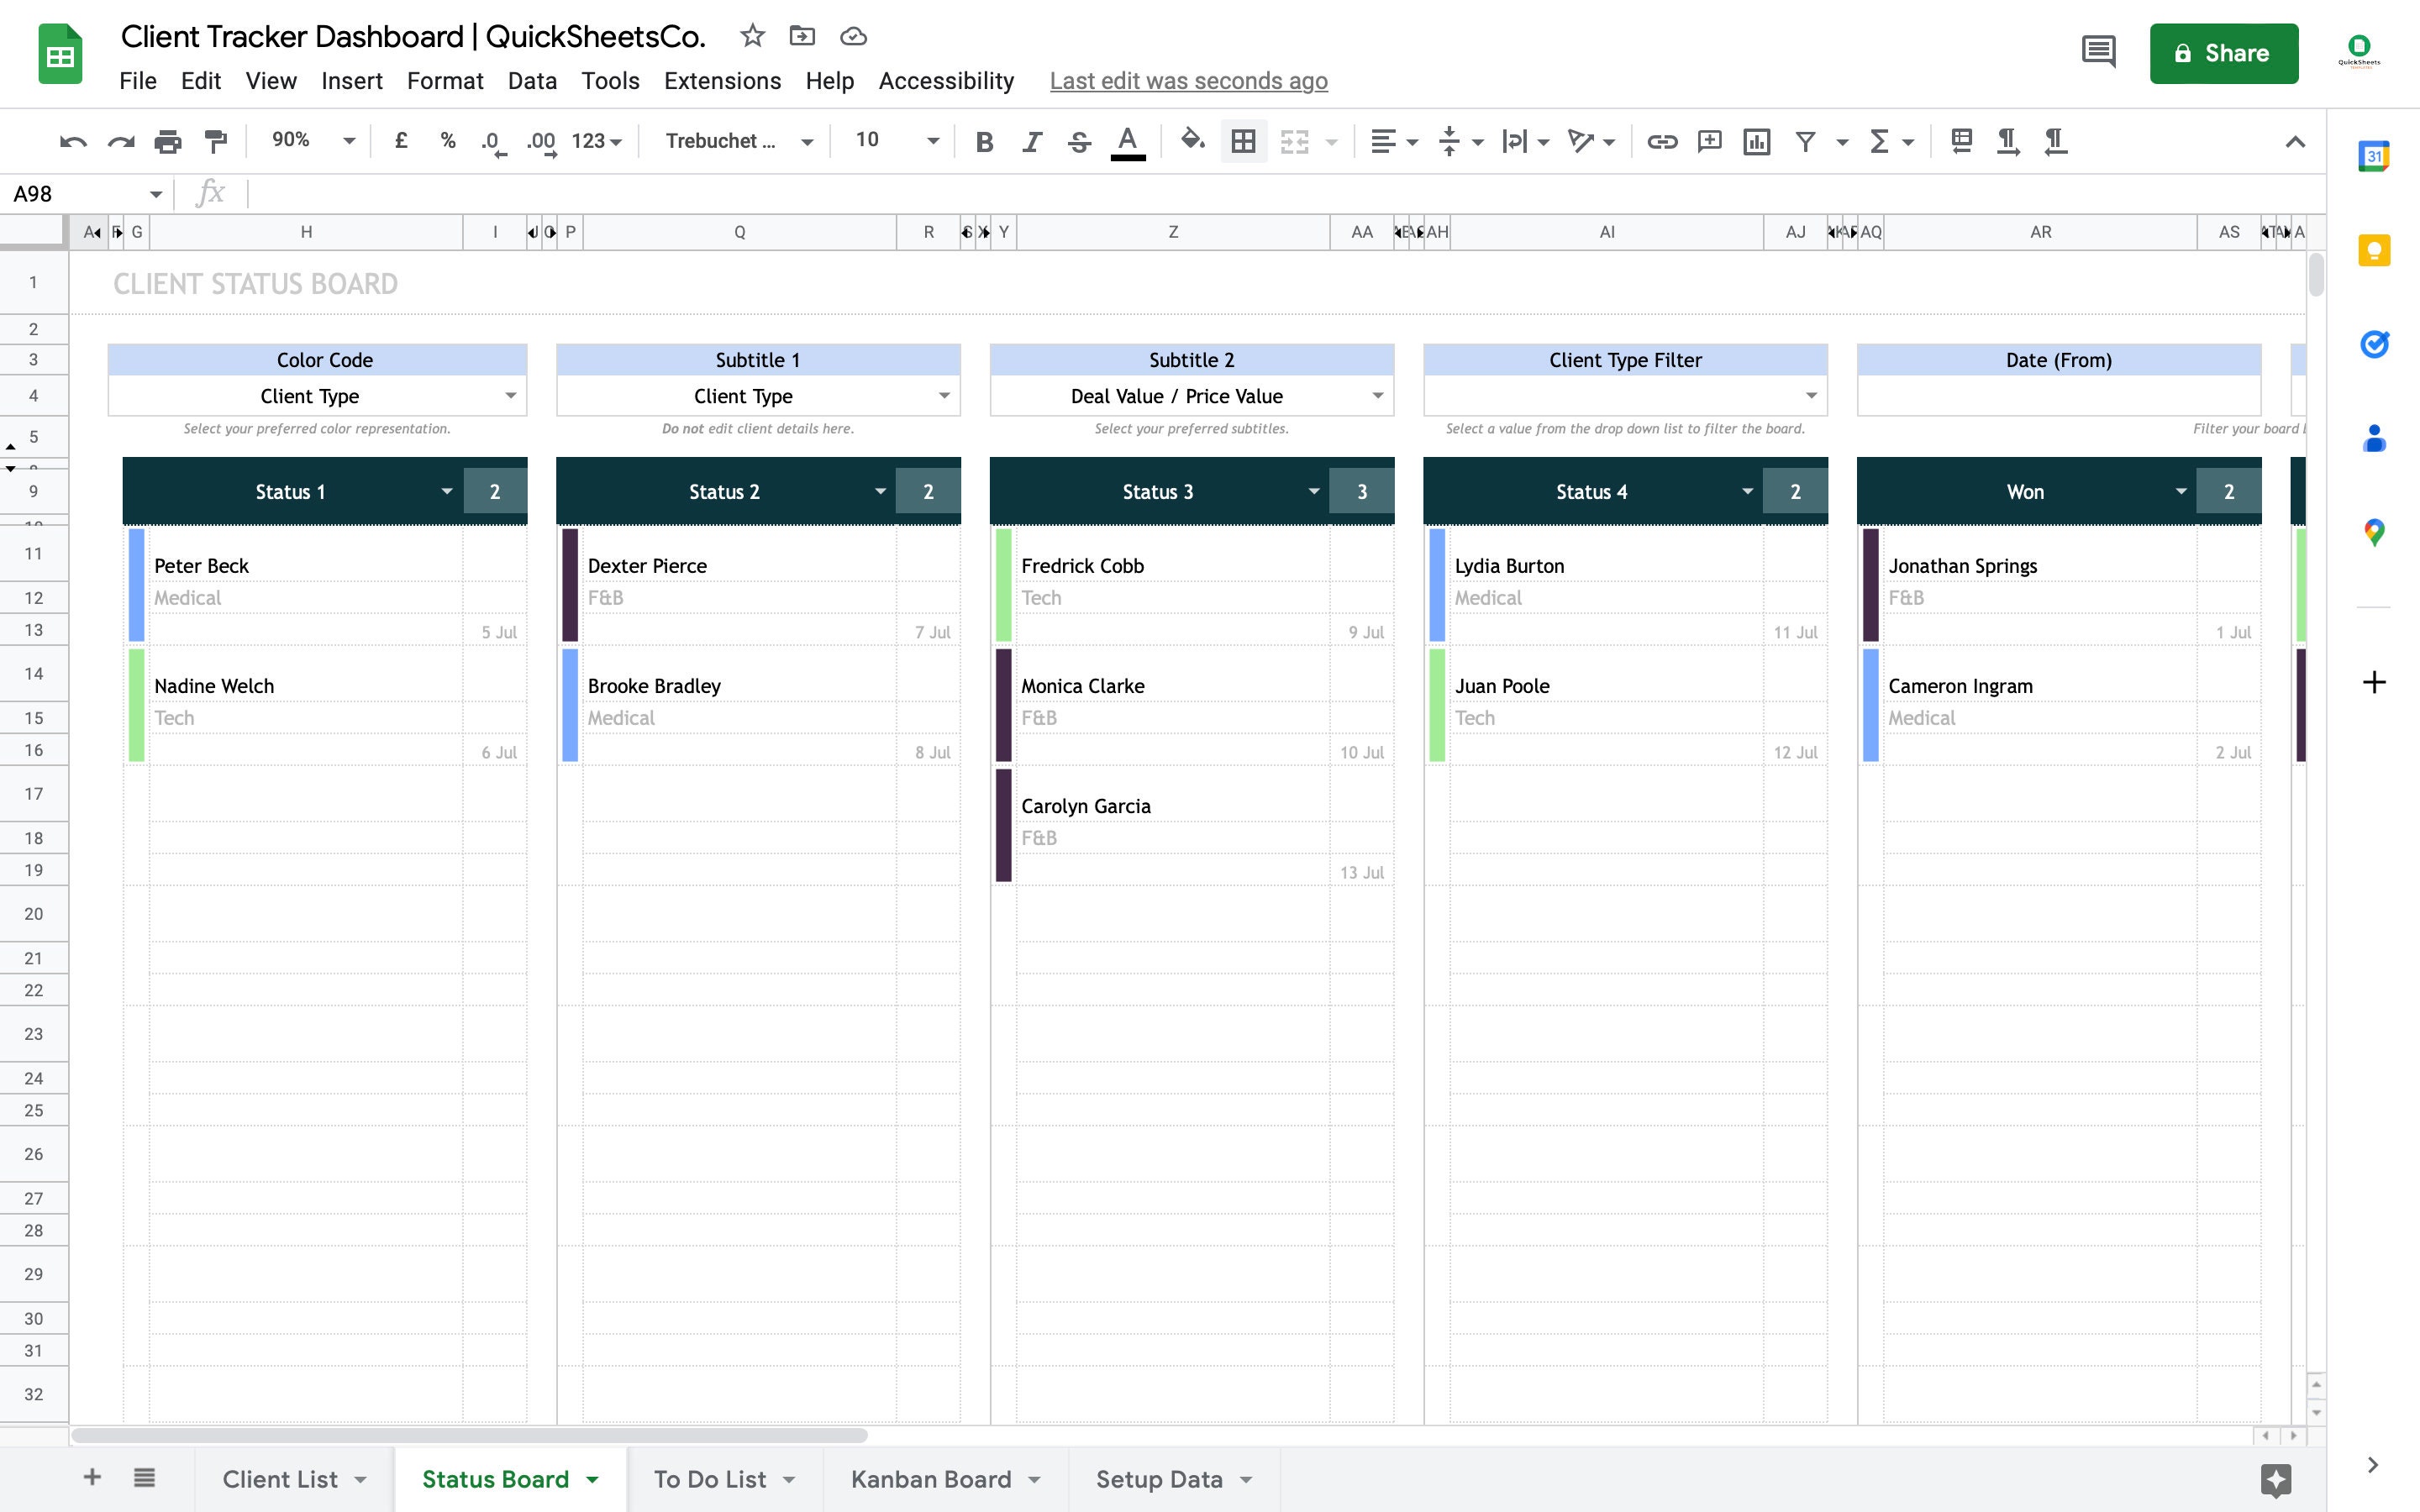This screenshot has height=1512, width=2420.
Task: Toggle strikethrough formatting
Action: (1079, 141)
